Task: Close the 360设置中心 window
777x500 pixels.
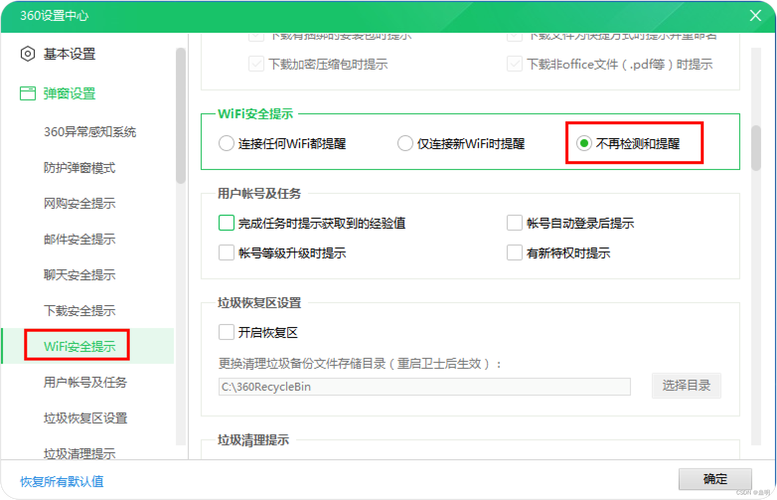Action: [x=755, y=16]
